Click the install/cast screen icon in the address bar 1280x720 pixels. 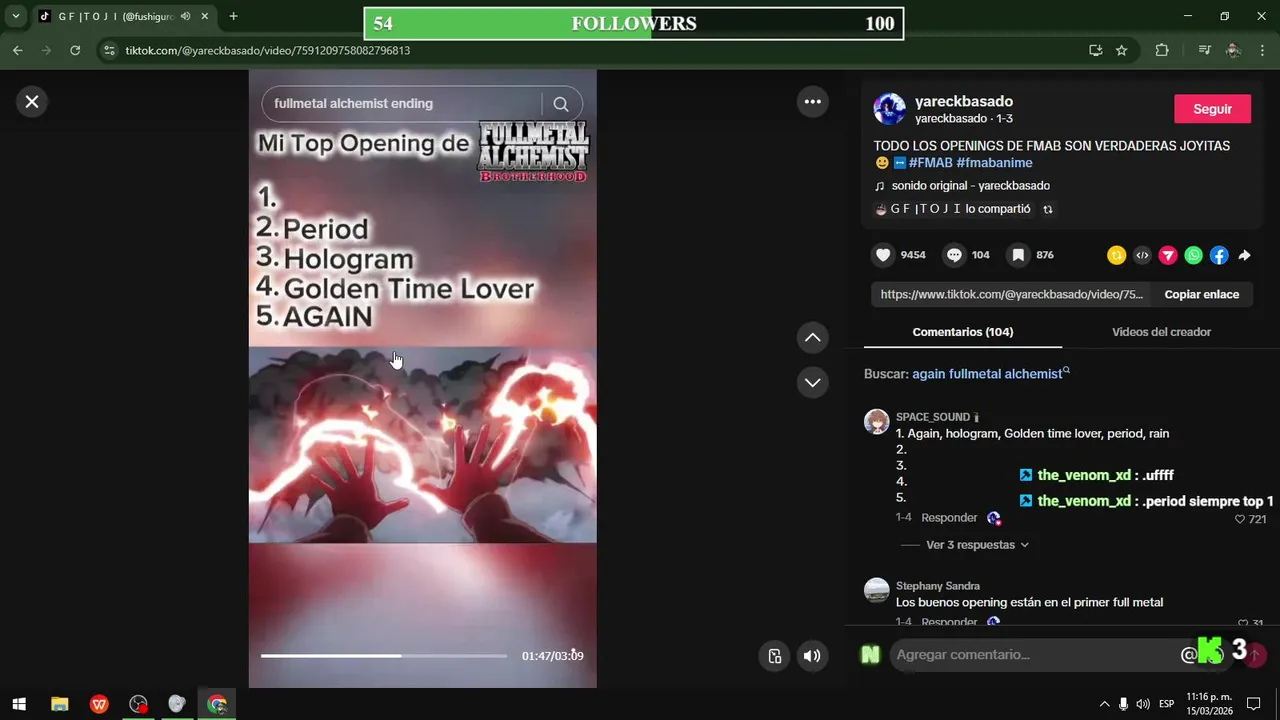1096,50
